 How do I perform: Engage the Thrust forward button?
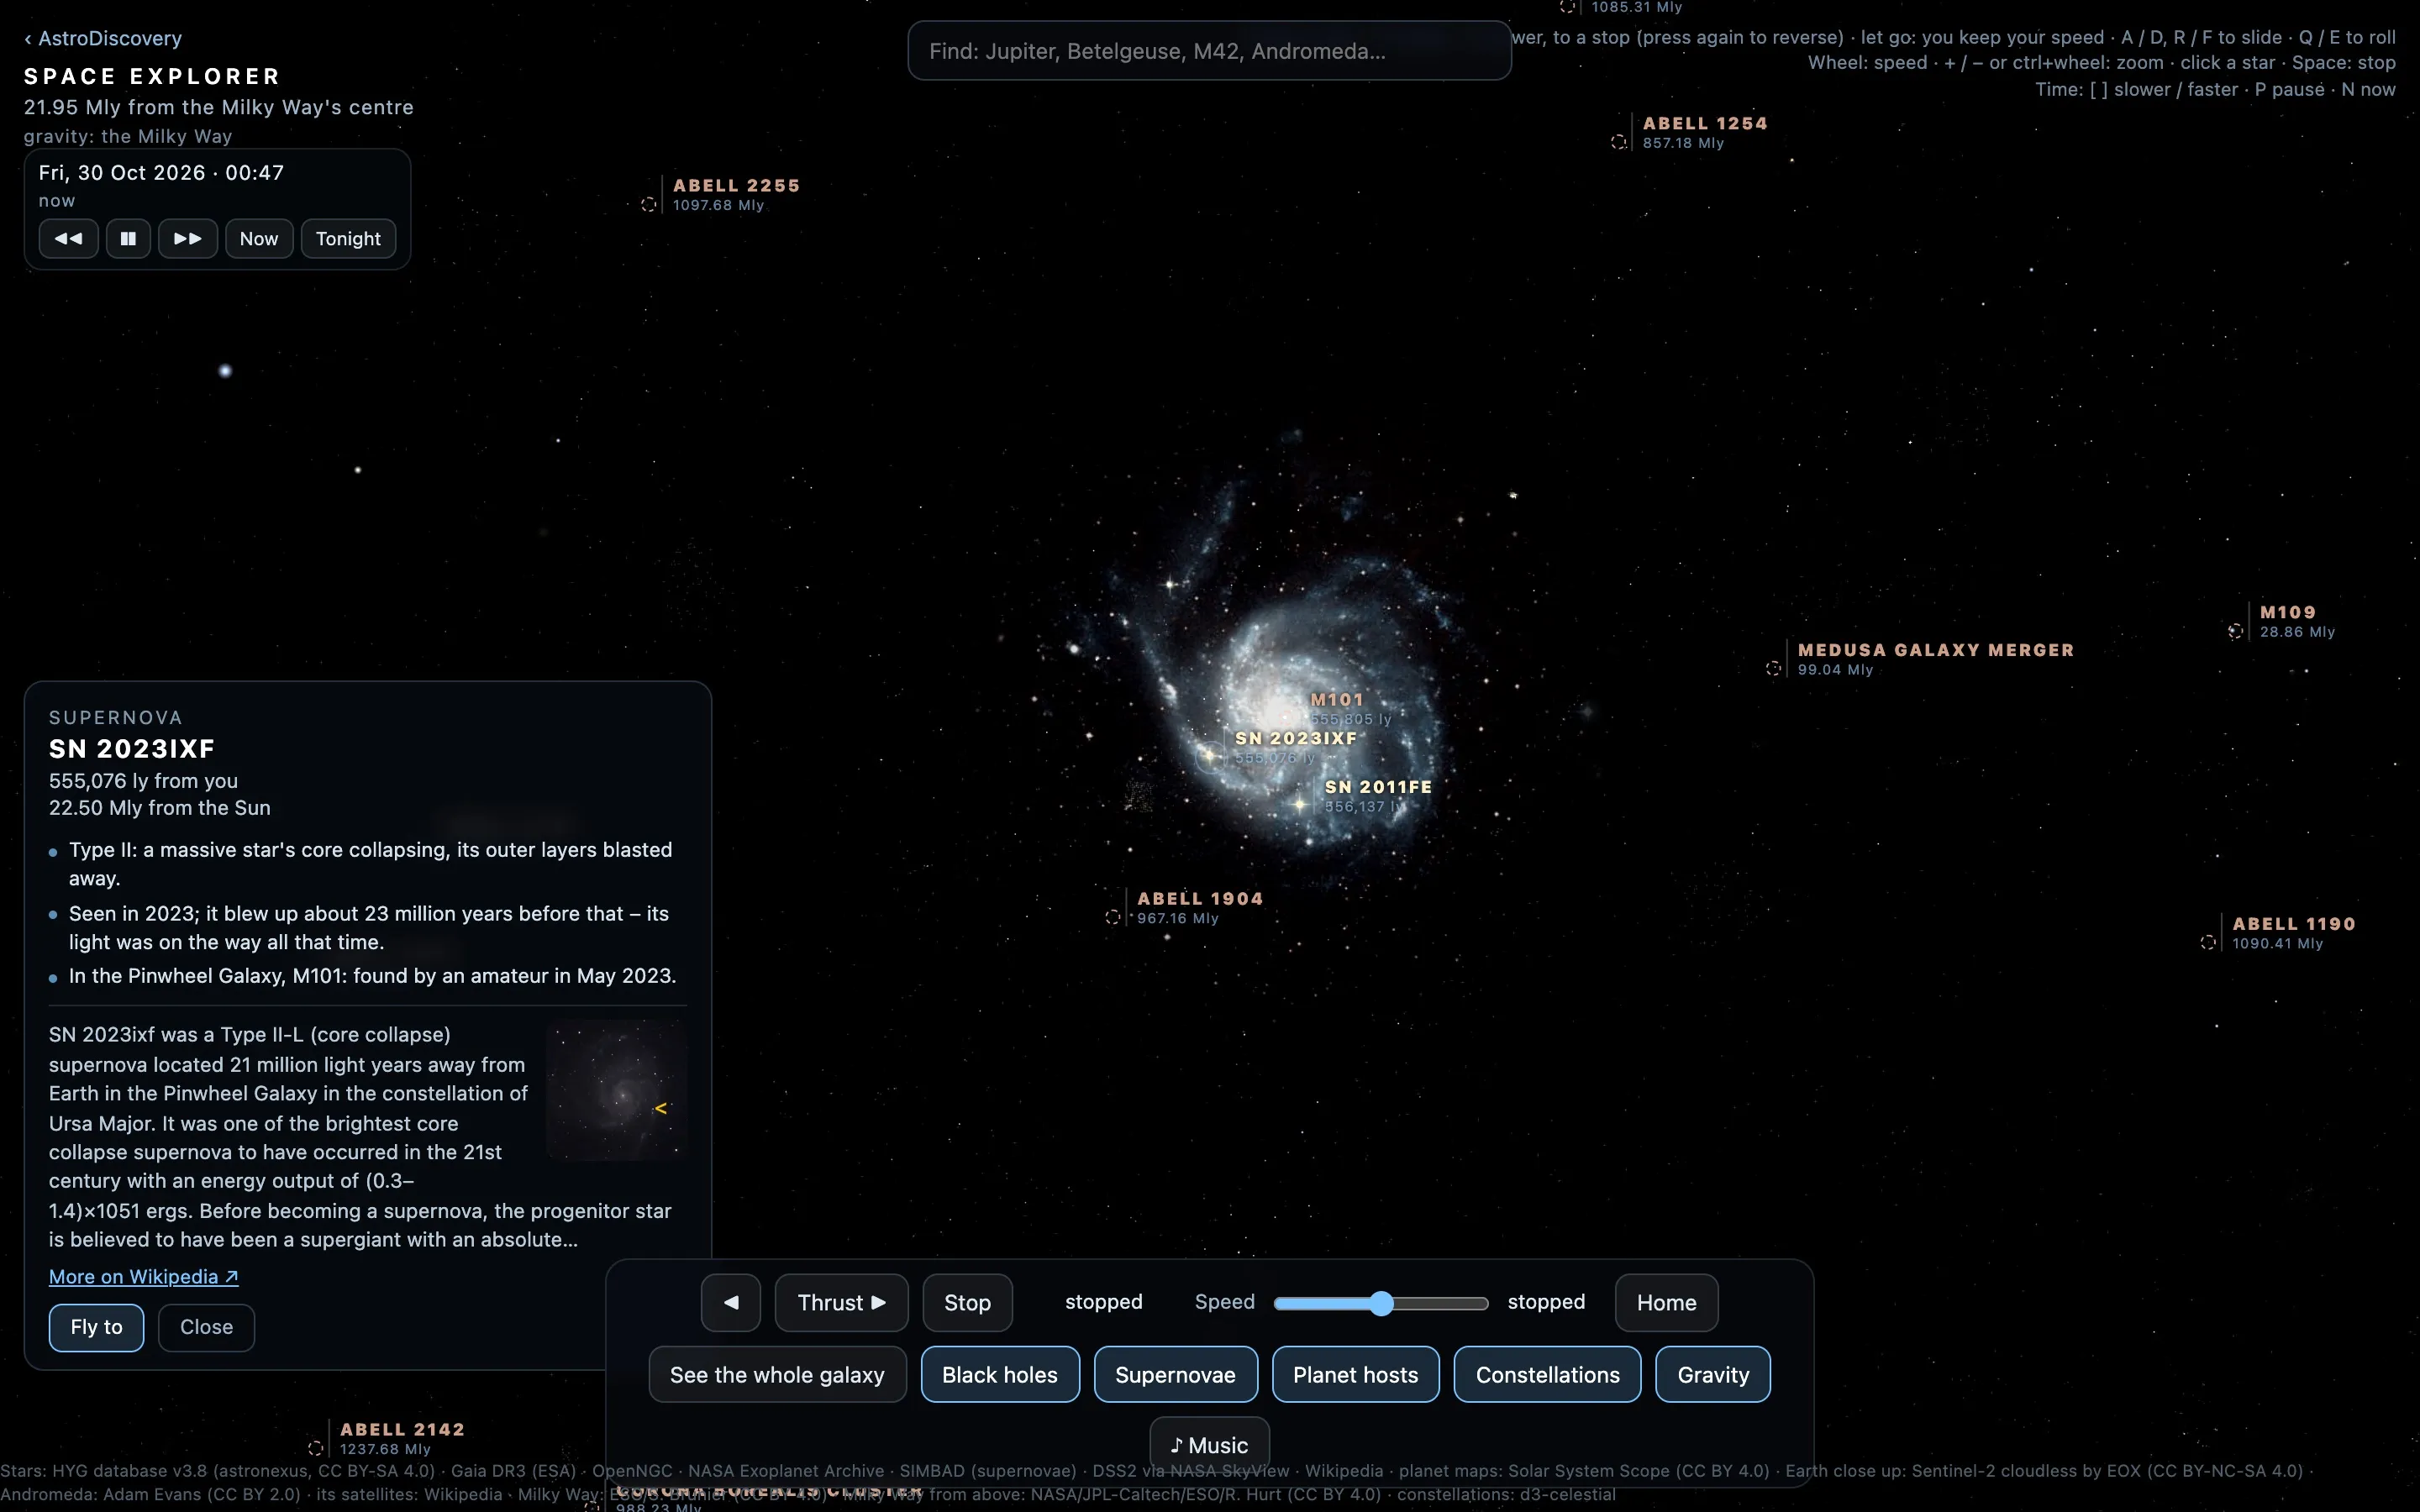[841, 1302]
